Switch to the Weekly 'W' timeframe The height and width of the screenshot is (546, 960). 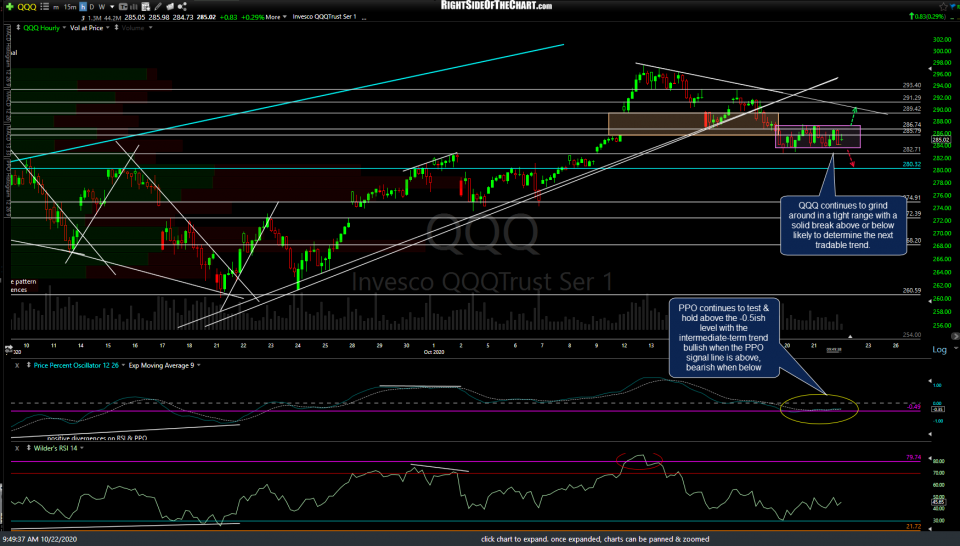tap(102, 7)
